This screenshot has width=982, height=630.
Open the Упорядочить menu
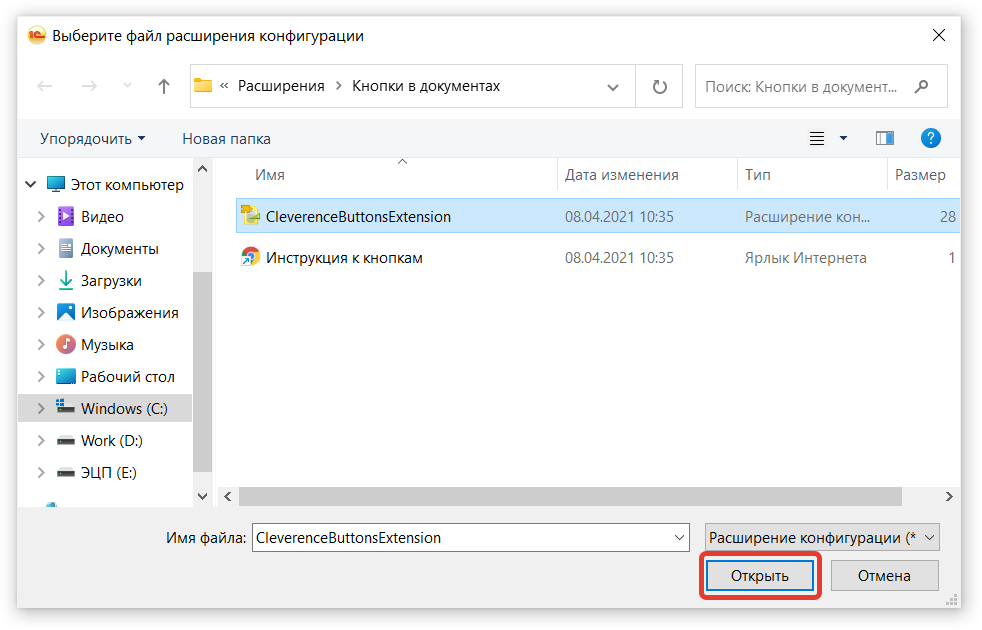[x=92, y=139]
